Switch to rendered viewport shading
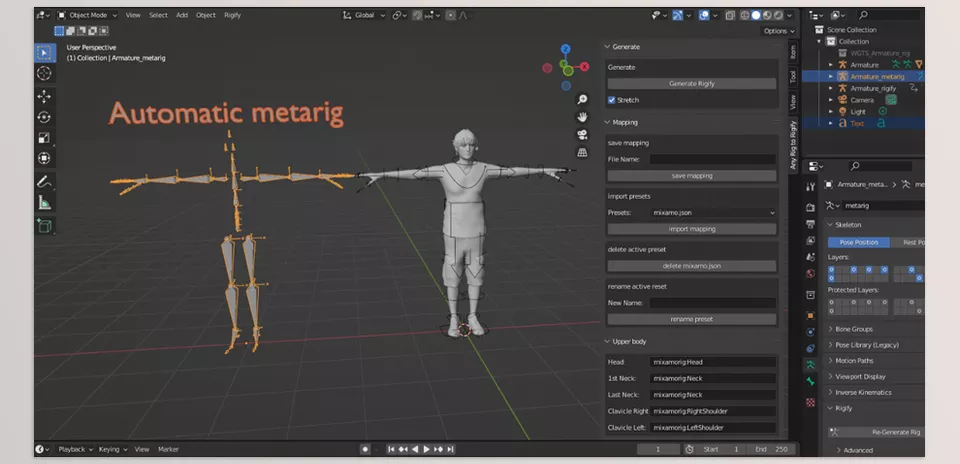 (778, 15)
